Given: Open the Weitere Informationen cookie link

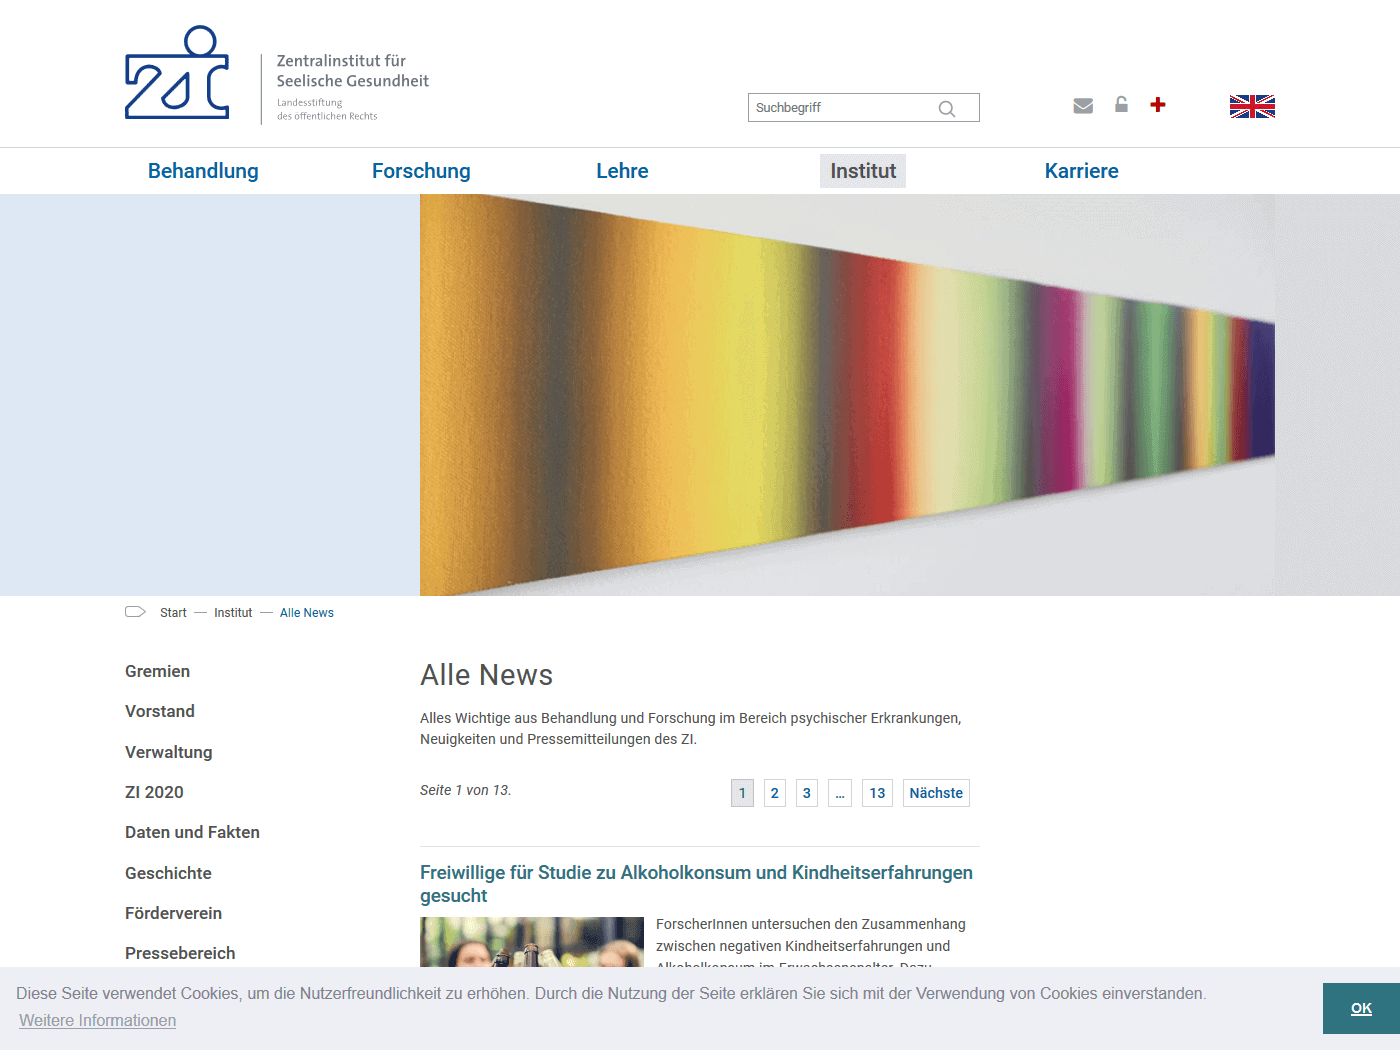Looking at the screenshot, I should point(98,1020).
